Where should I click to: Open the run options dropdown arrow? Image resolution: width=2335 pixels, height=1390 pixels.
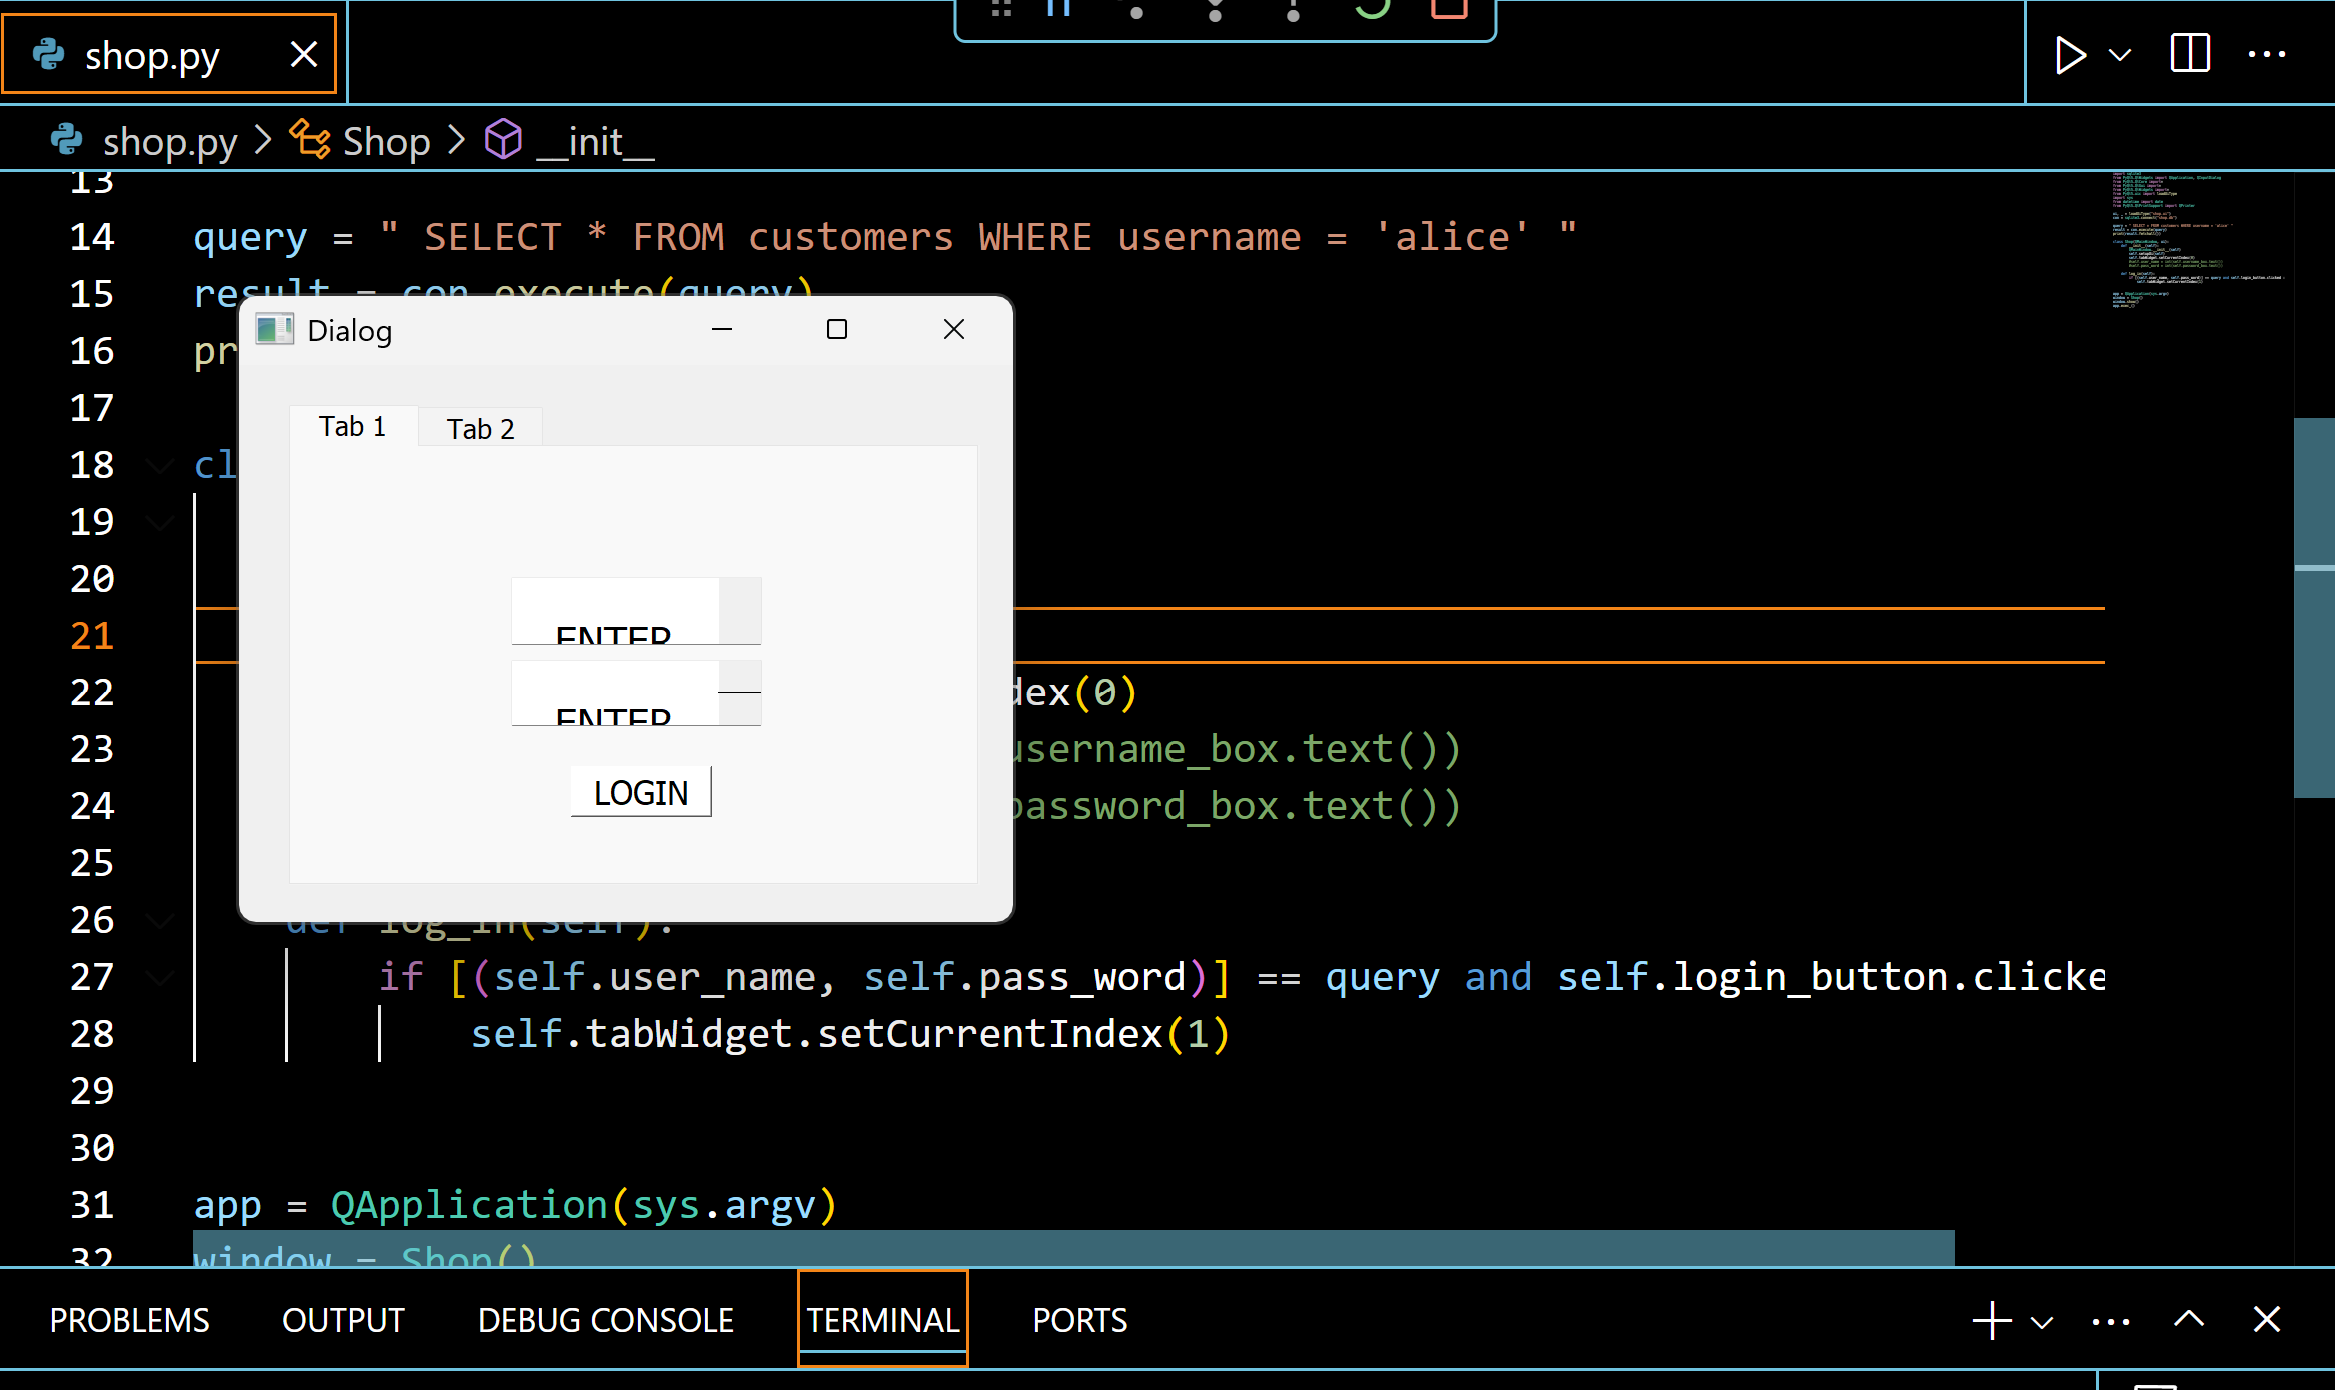2120,55
